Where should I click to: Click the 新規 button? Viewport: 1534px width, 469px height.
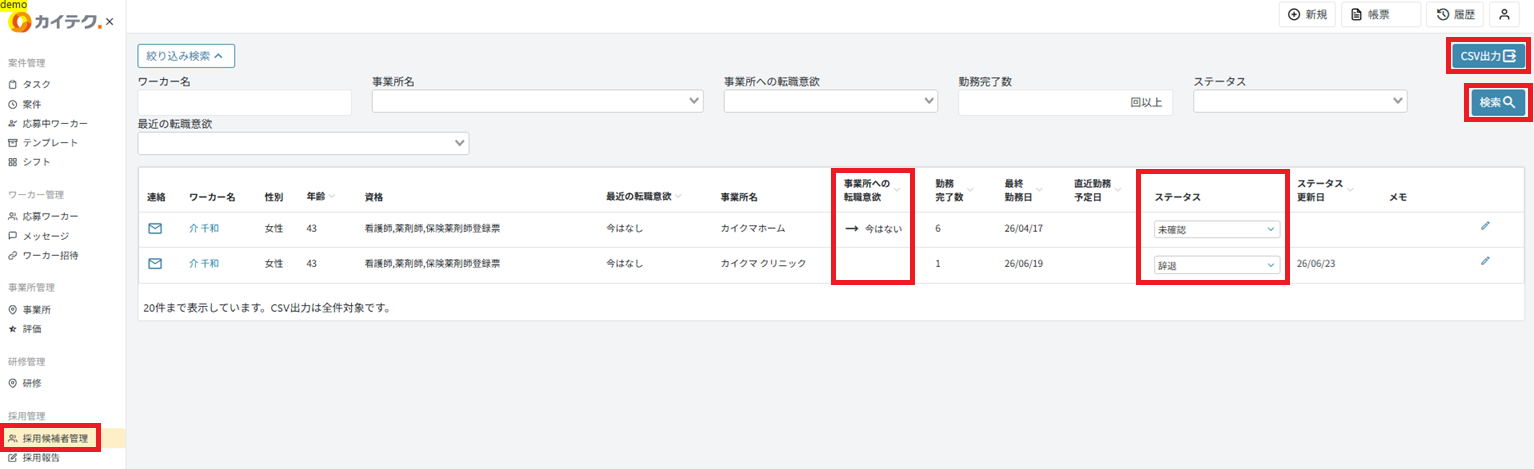(1307, 14)
